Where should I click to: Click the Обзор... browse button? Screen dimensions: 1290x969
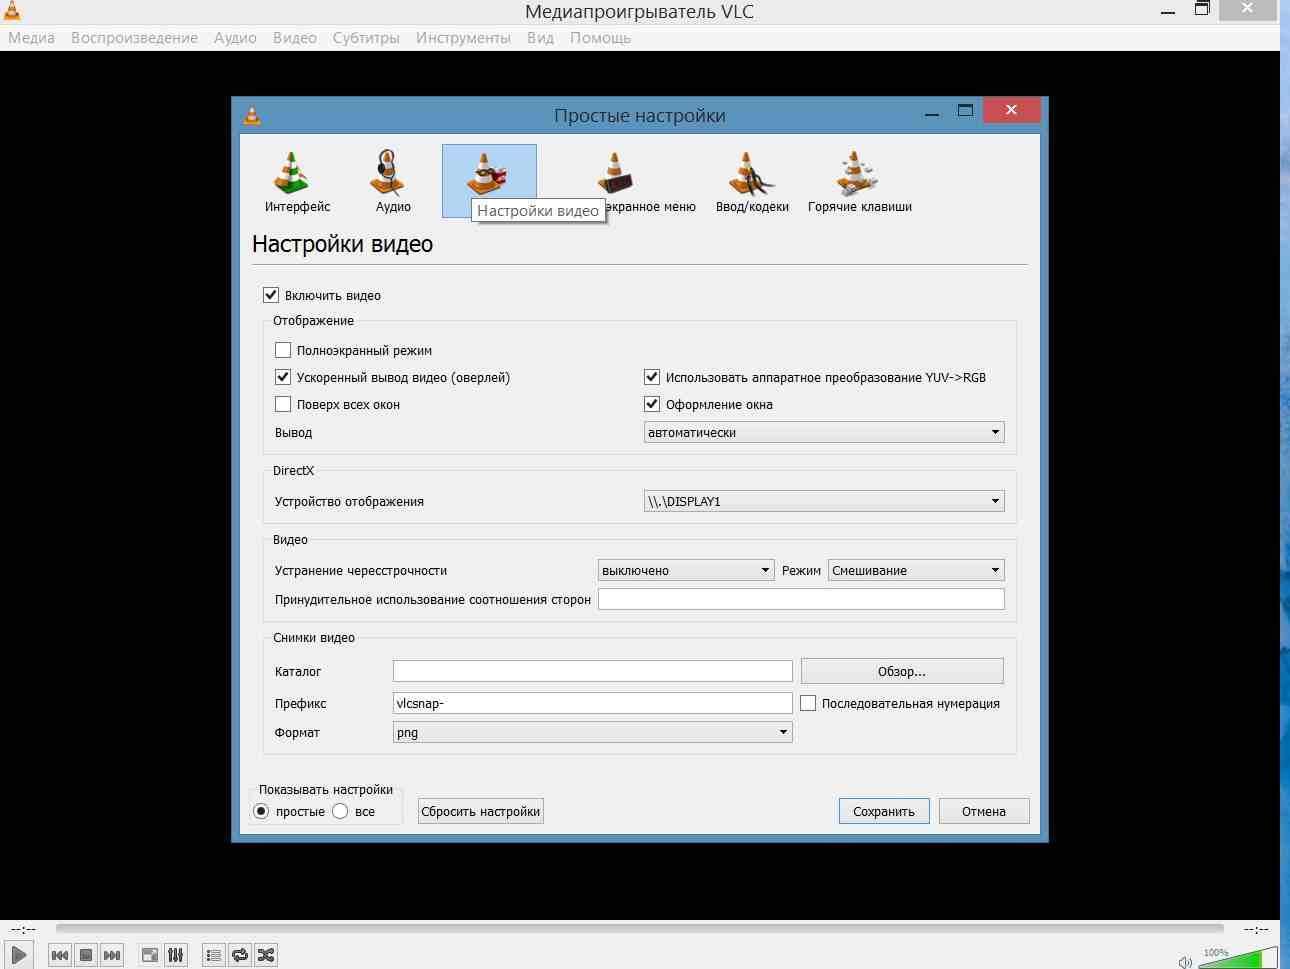902,671
